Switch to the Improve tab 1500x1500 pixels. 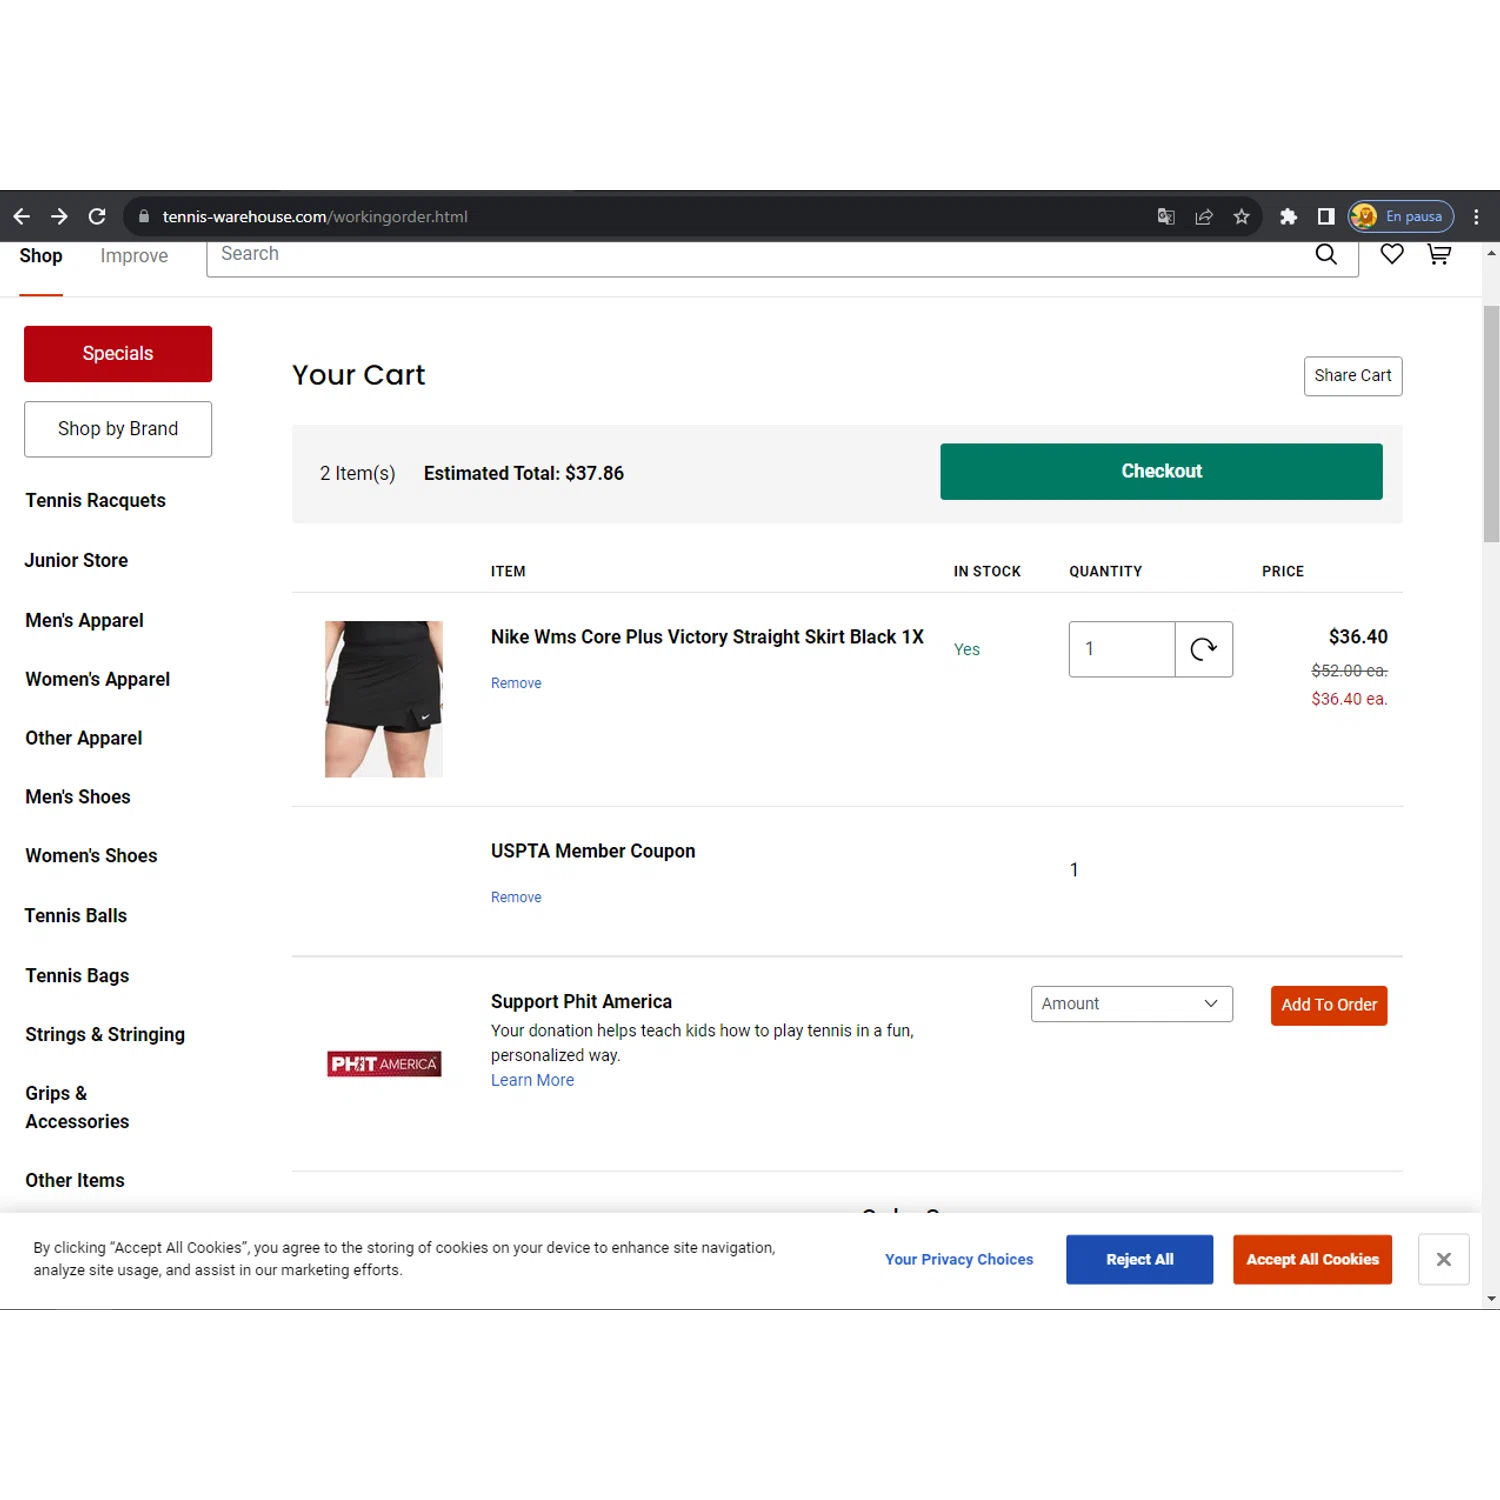coord(134,256)
